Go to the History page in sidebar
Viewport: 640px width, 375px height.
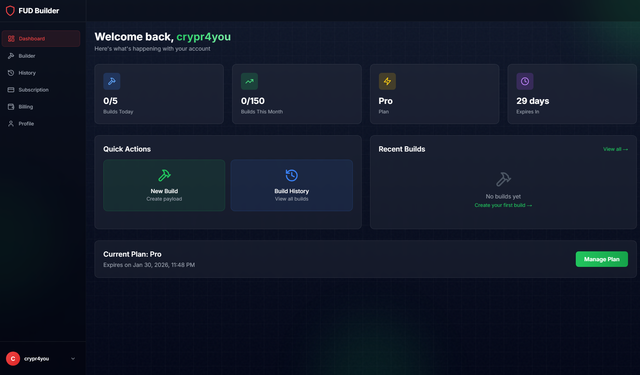41,73
